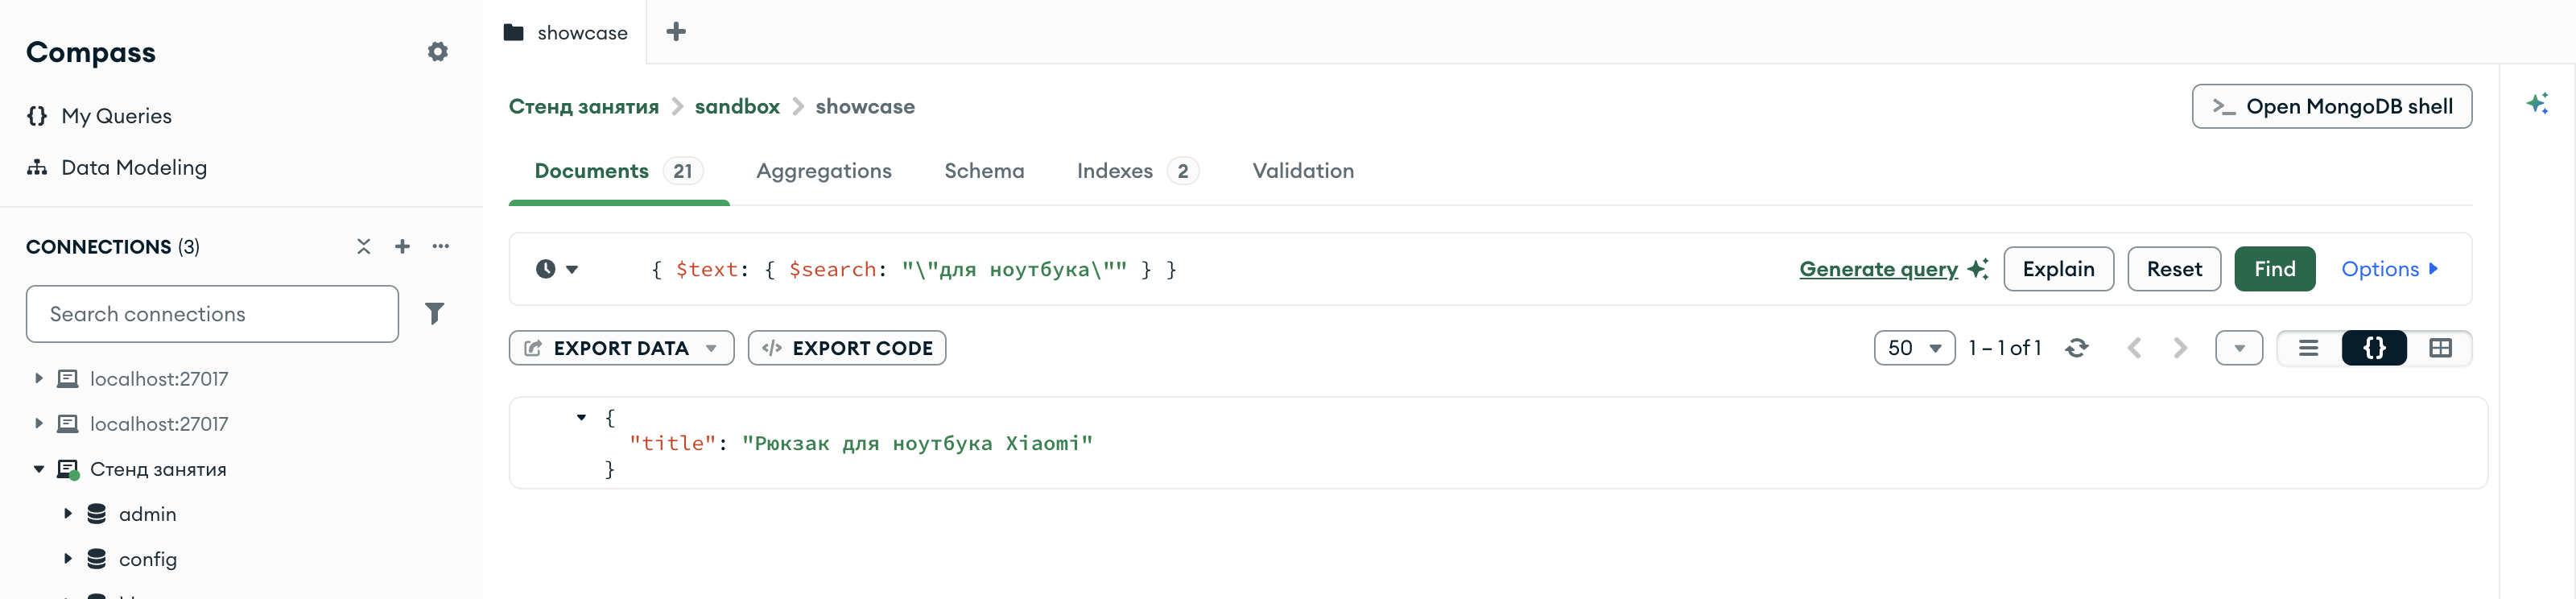Open Compass settings gear
Viewport: 2576px width, 599px height.
437,52
